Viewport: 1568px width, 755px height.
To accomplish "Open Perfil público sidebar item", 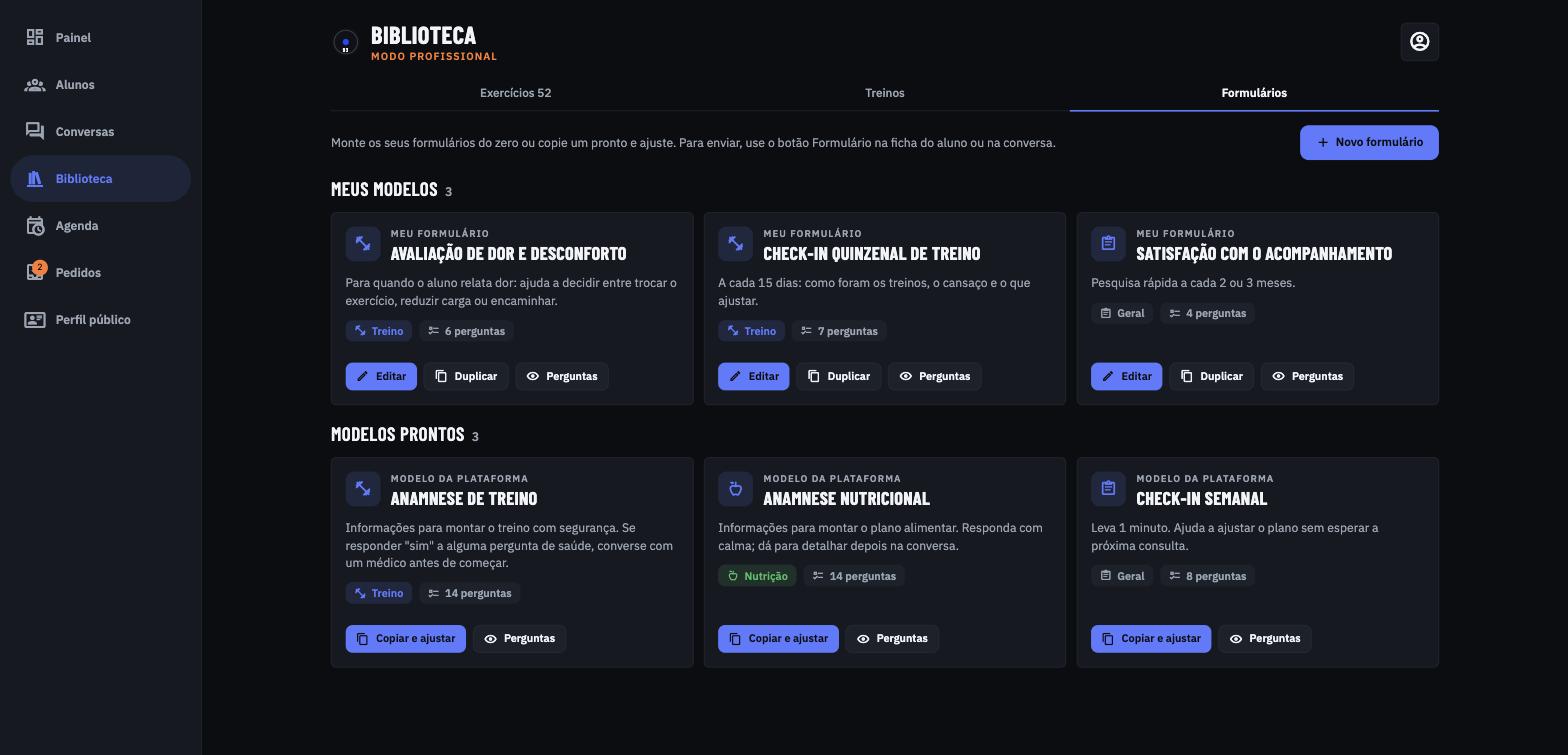I will (x=100, y=320).
